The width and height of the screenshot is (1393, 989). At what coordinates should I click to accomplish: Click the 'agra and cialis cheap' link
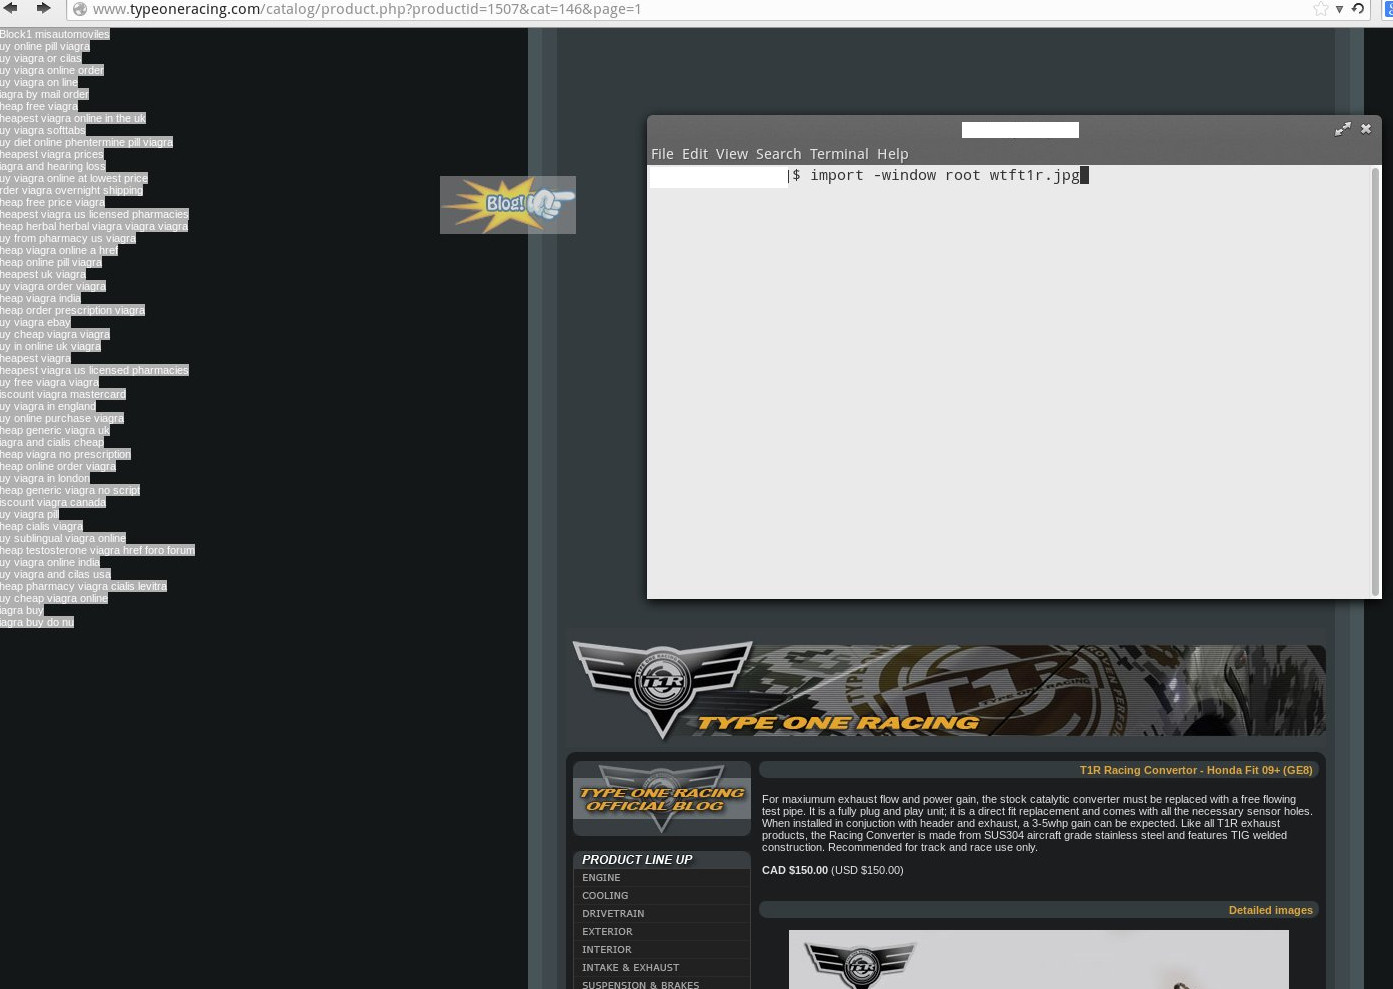click(x=52, y=442)
